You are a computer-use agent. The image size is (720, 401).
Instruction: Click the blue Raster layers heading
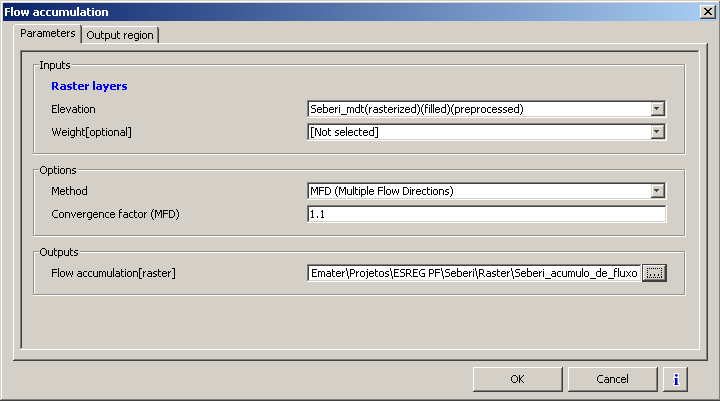click(89, 86)
